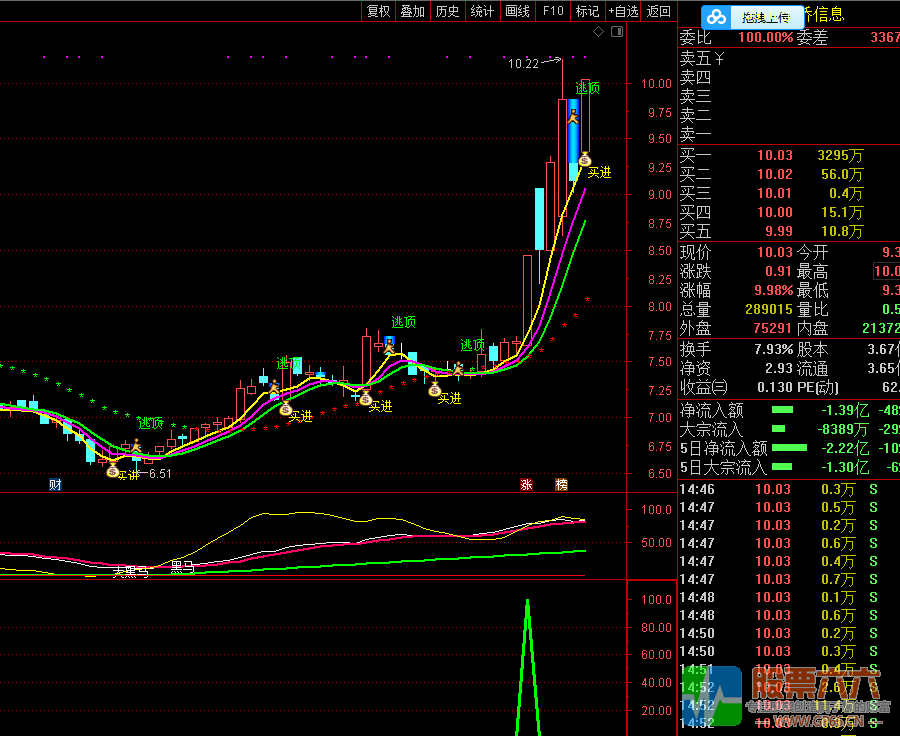Click the 5日大宗流入 green bar
900x736 pixels.
pyautogui.click(x=782, y=466)
